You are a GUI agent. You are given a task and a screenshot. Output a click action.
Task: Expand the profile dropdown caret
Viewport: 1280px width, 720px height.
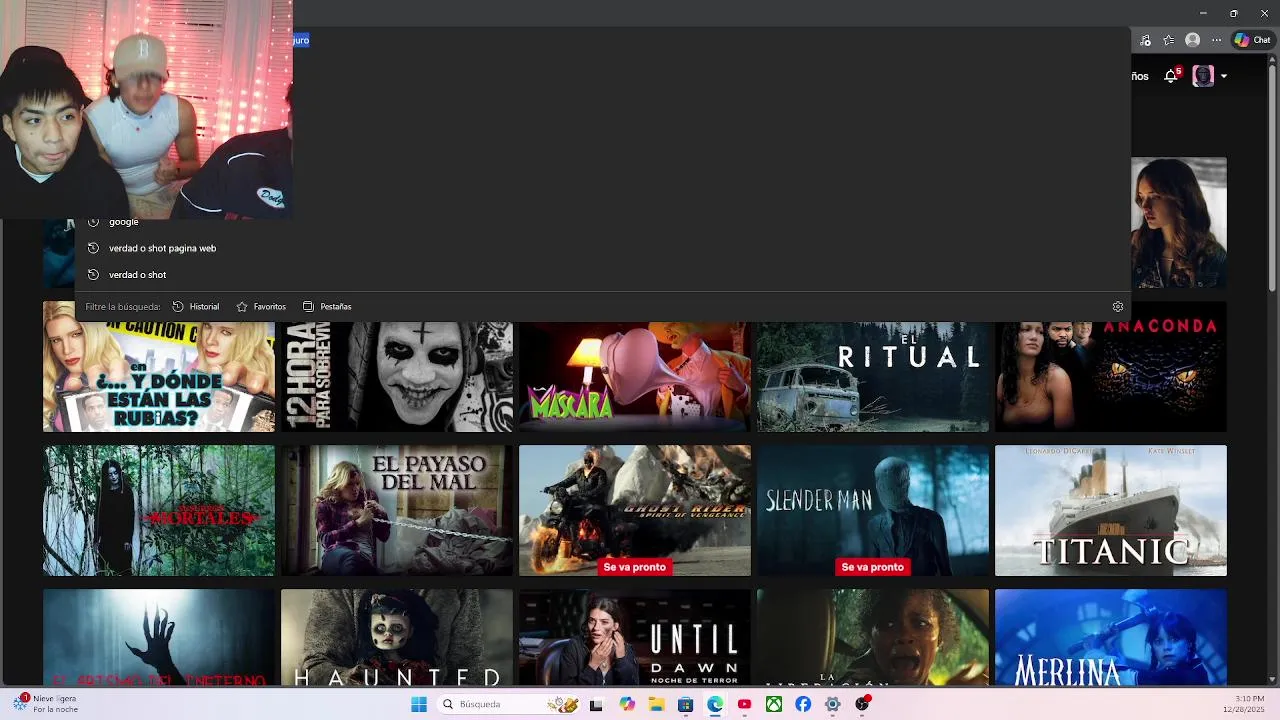click(x=1223, y=76)
